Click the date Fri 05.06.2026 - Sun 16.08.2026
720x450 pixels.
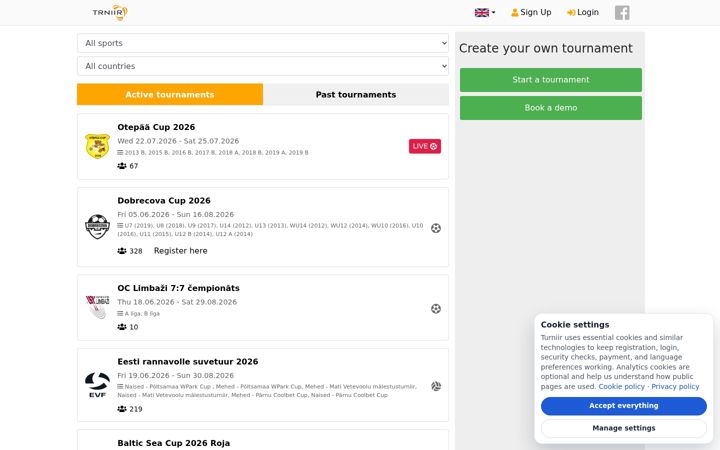coord(175,214)
